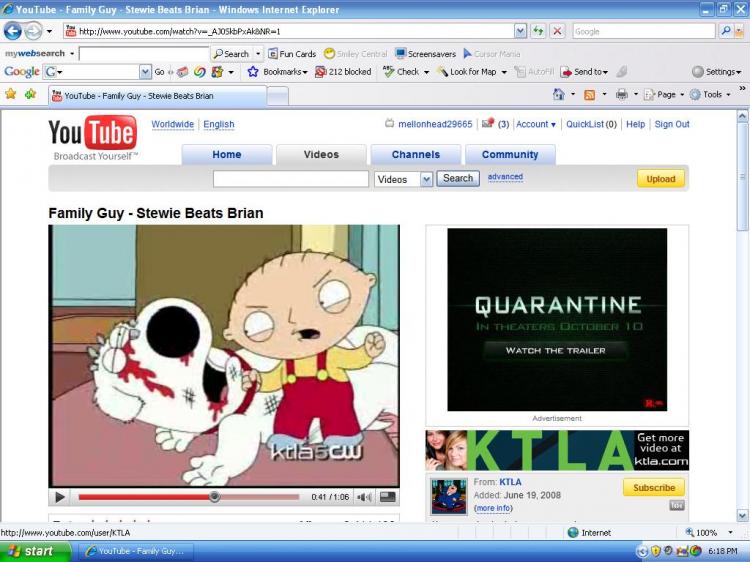
Task: Click the Bookmarks star in Google toolbar
Action: 253,72
